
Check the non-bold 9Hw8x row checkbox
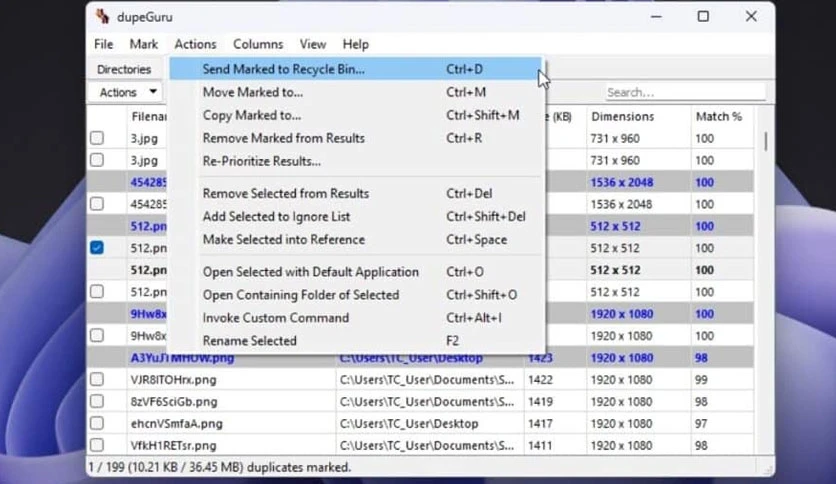click(x=97, y=335)
